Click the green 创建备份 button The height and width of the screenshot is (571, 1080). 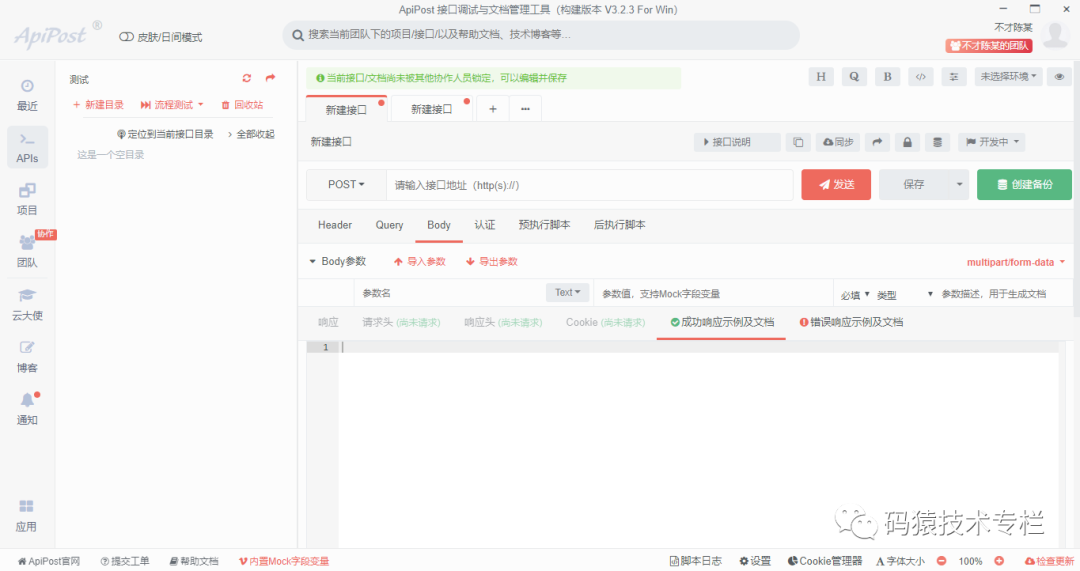pos(1024,185)
